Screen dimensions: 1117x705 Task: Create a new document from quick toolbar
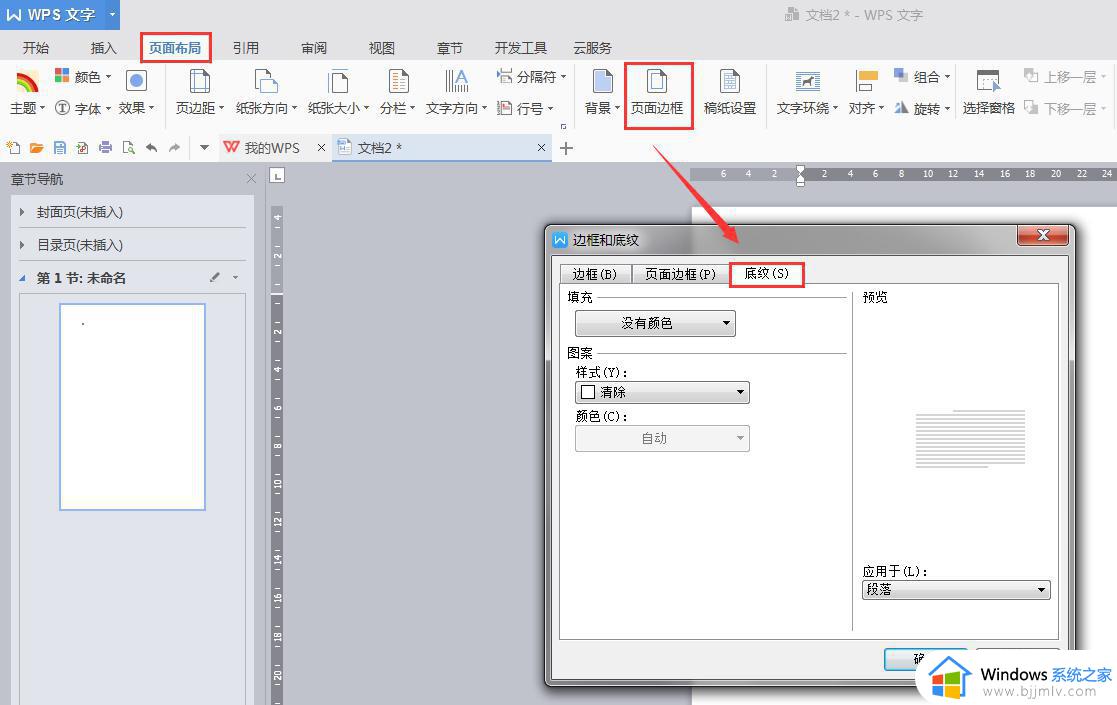pos(14,147)
